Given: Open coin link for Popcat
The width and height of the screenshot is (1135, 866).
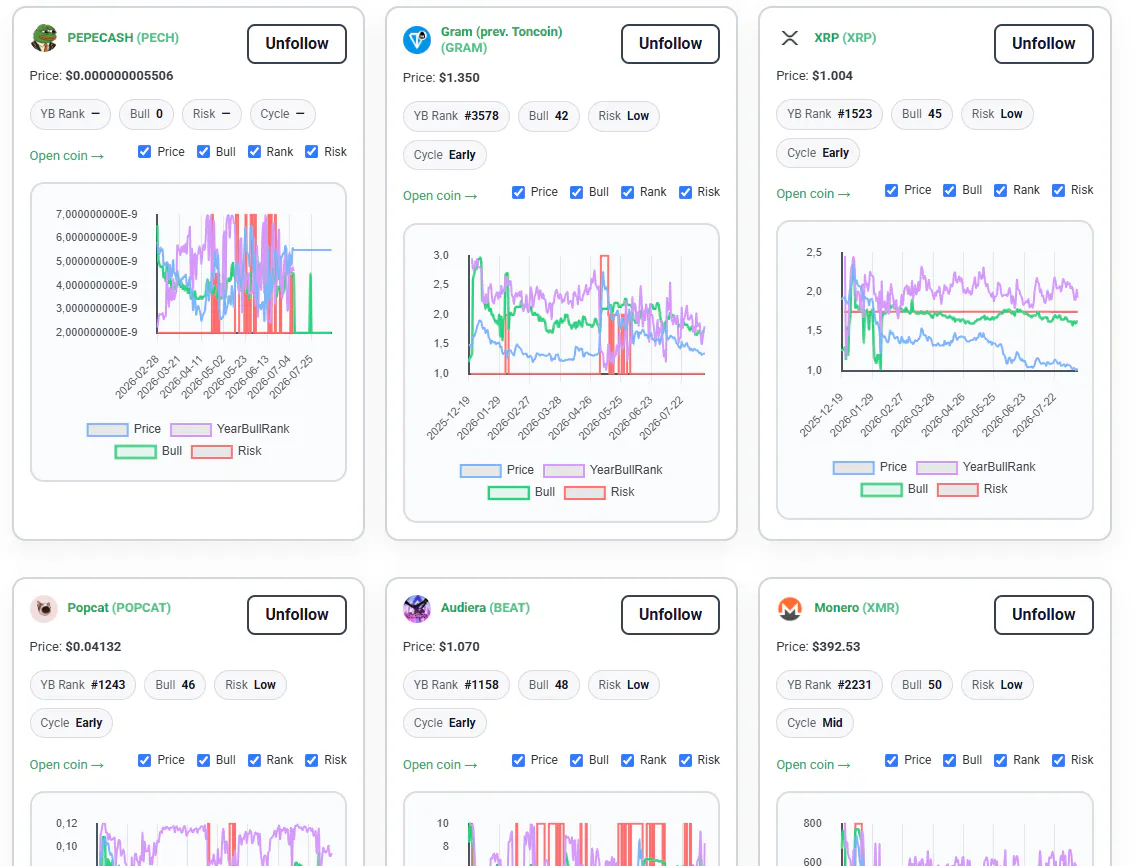Looking at the screenshot, I should [x=67, y=765].
